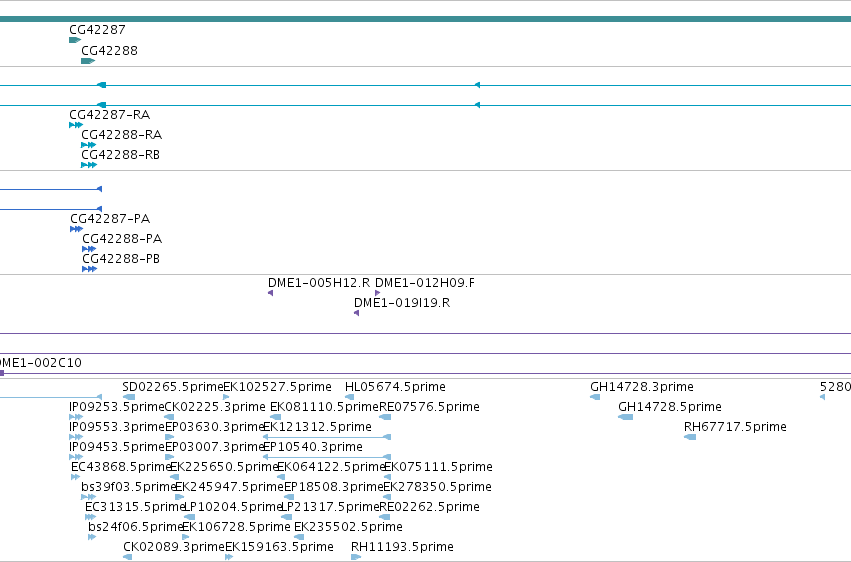Click the EK081110.5prime EST

click(x=324, y=407)
